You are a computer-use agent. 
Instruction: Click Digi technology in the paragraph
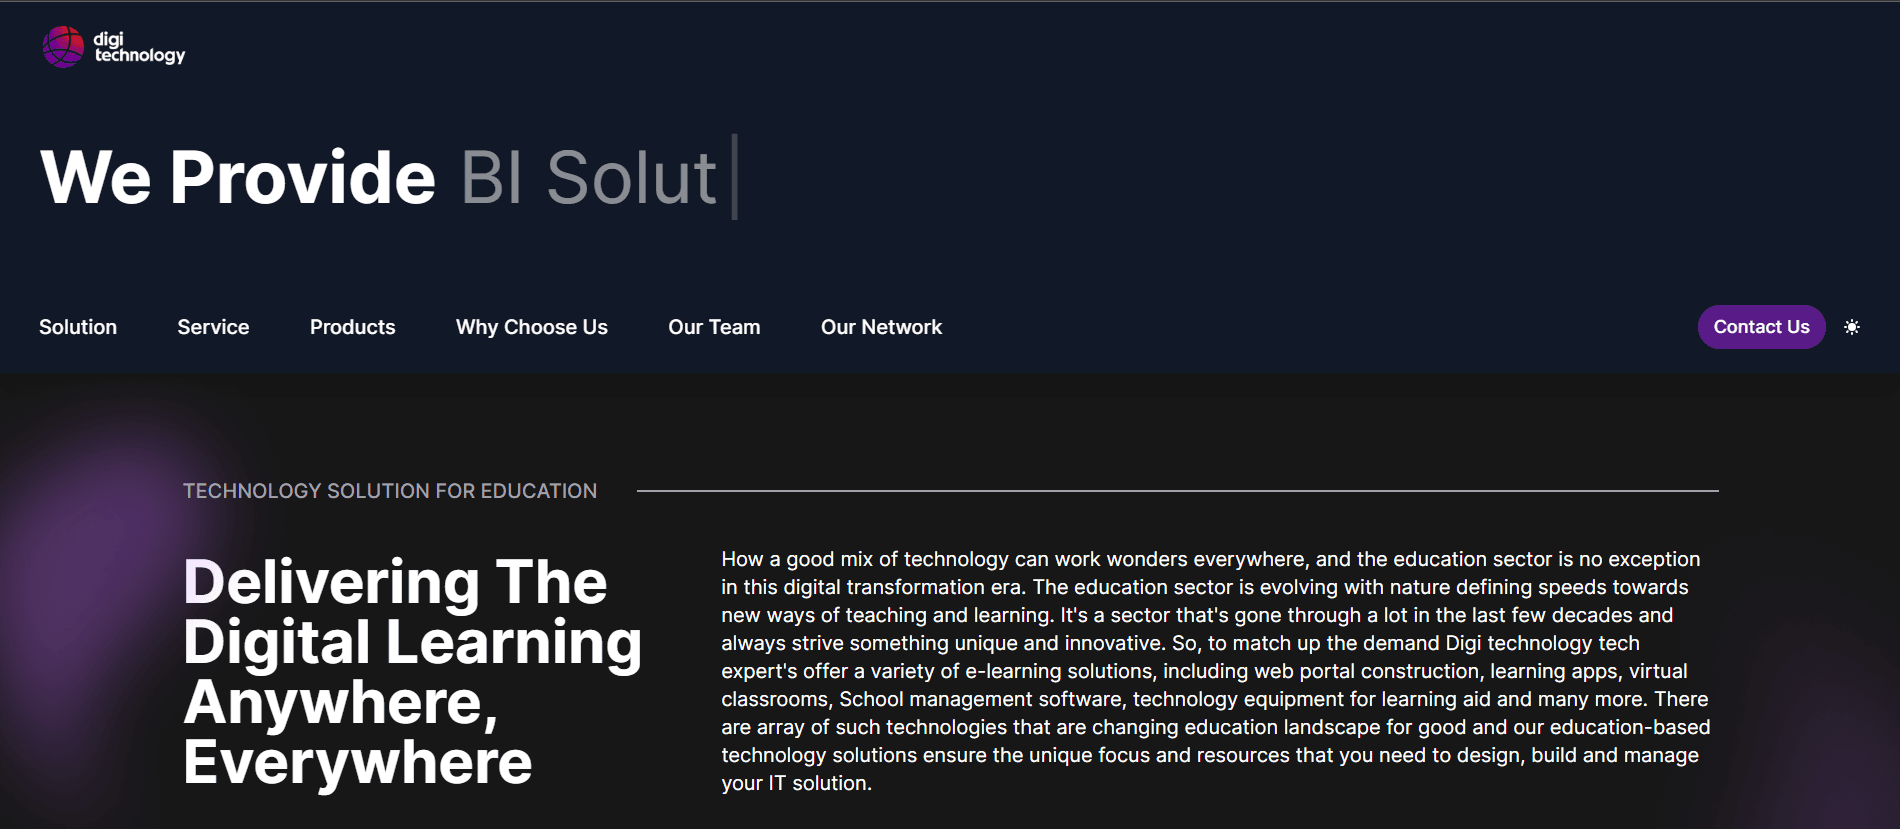[1520, 643]
